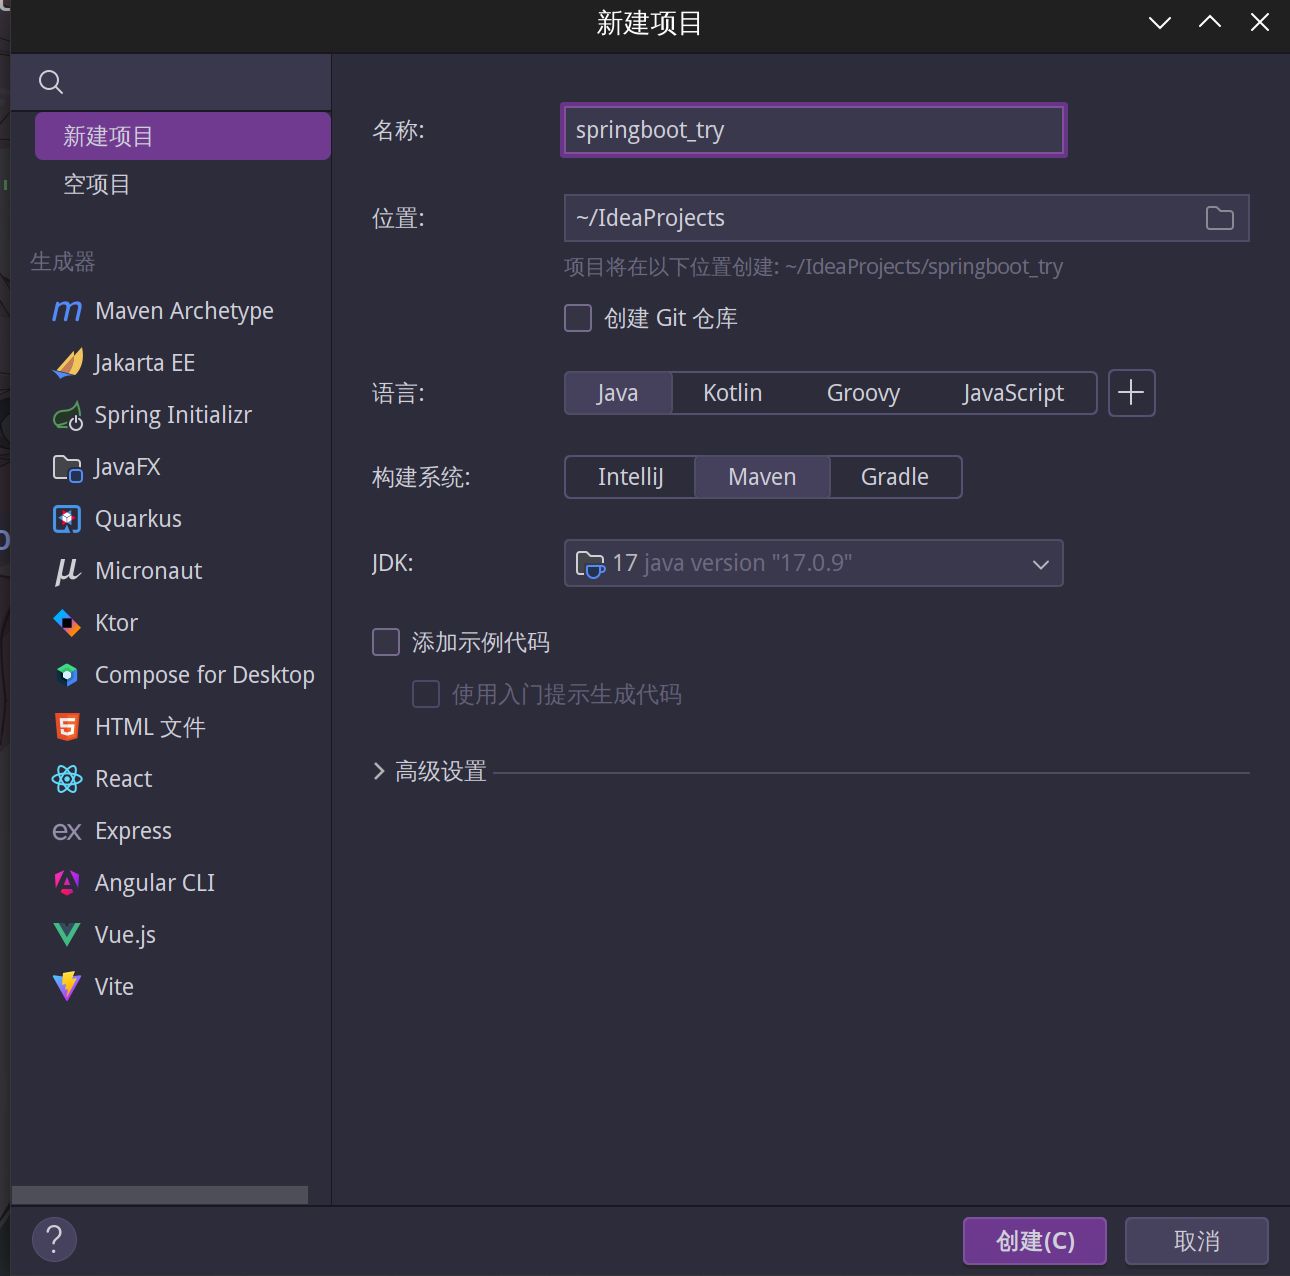The image size is (1290, 1276).
Task: Pick the Ktor generator icon
Action: (x=67, y=623)
